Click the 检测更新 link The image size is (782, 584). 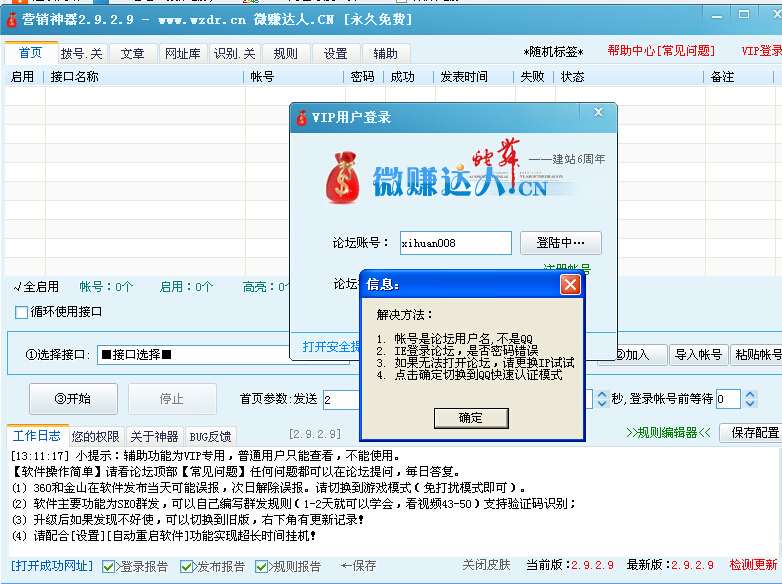pyautogui.click(x=753, y=565)
